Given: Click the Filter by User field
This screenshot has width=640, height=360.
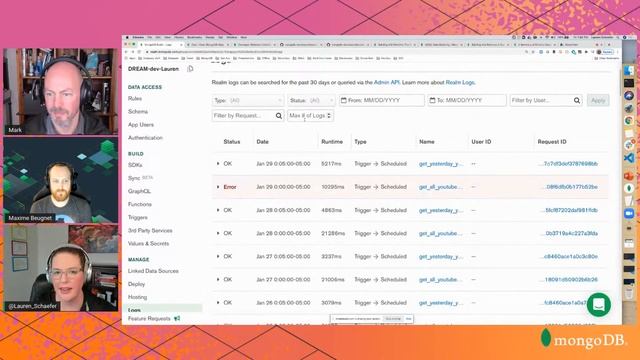Looking at the screenshot, I should pyautogui.click(x=546, y=100).
